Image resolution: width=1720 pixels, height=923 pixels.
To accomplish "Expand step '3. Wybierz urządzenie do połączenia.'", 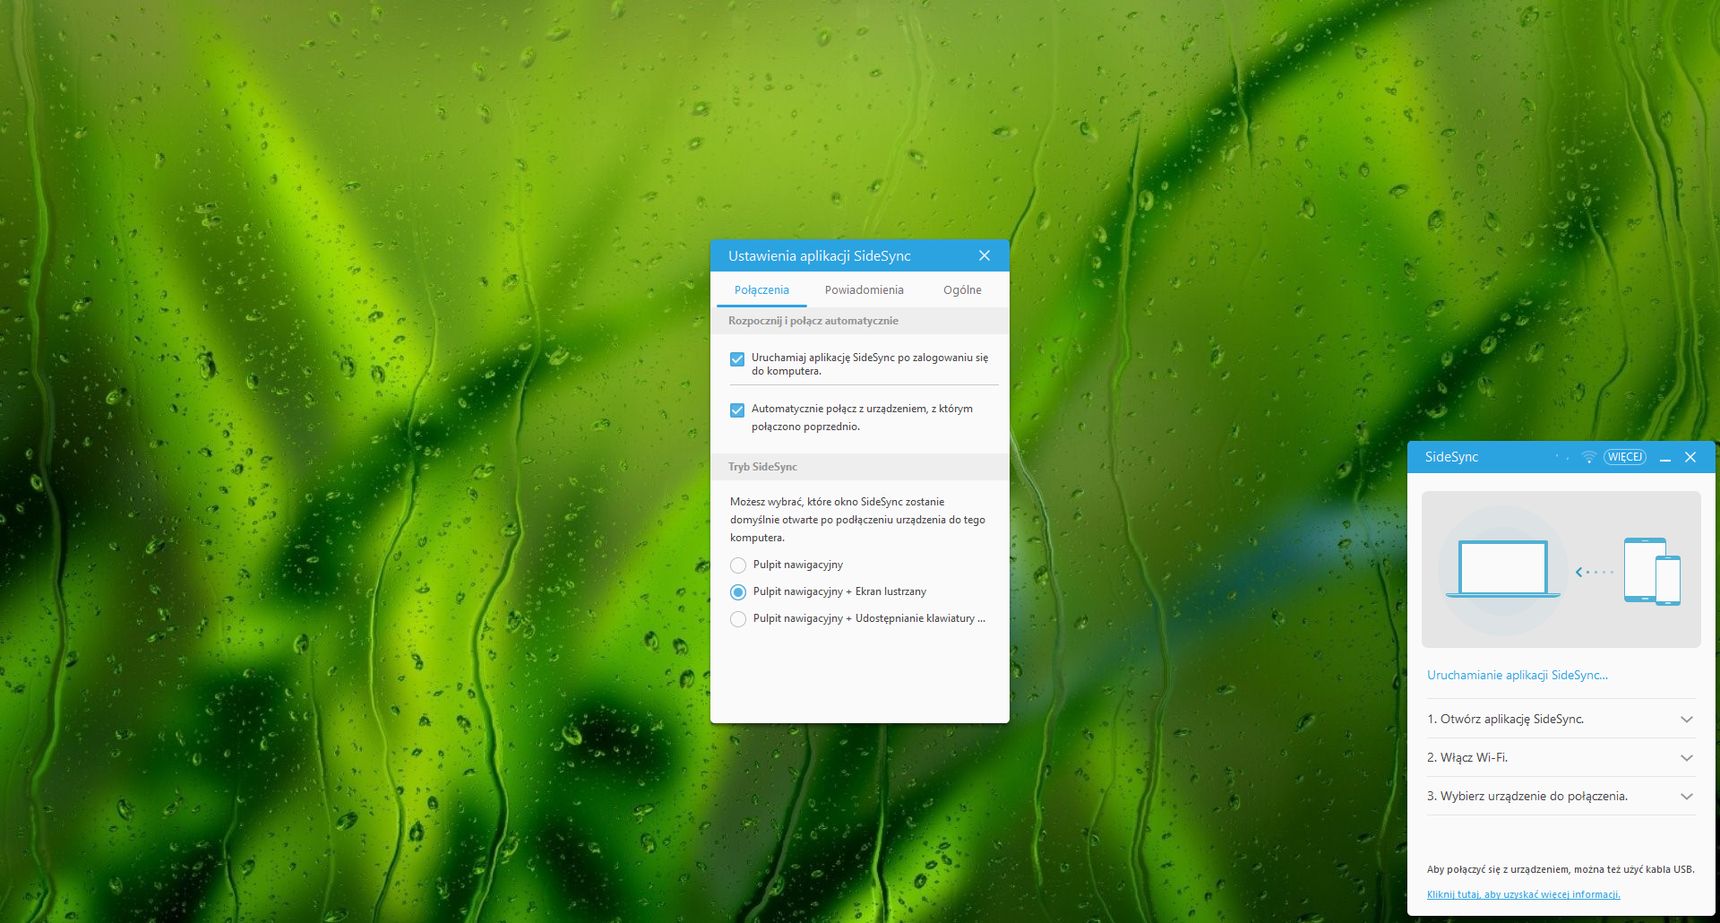I will point(1561,796).
